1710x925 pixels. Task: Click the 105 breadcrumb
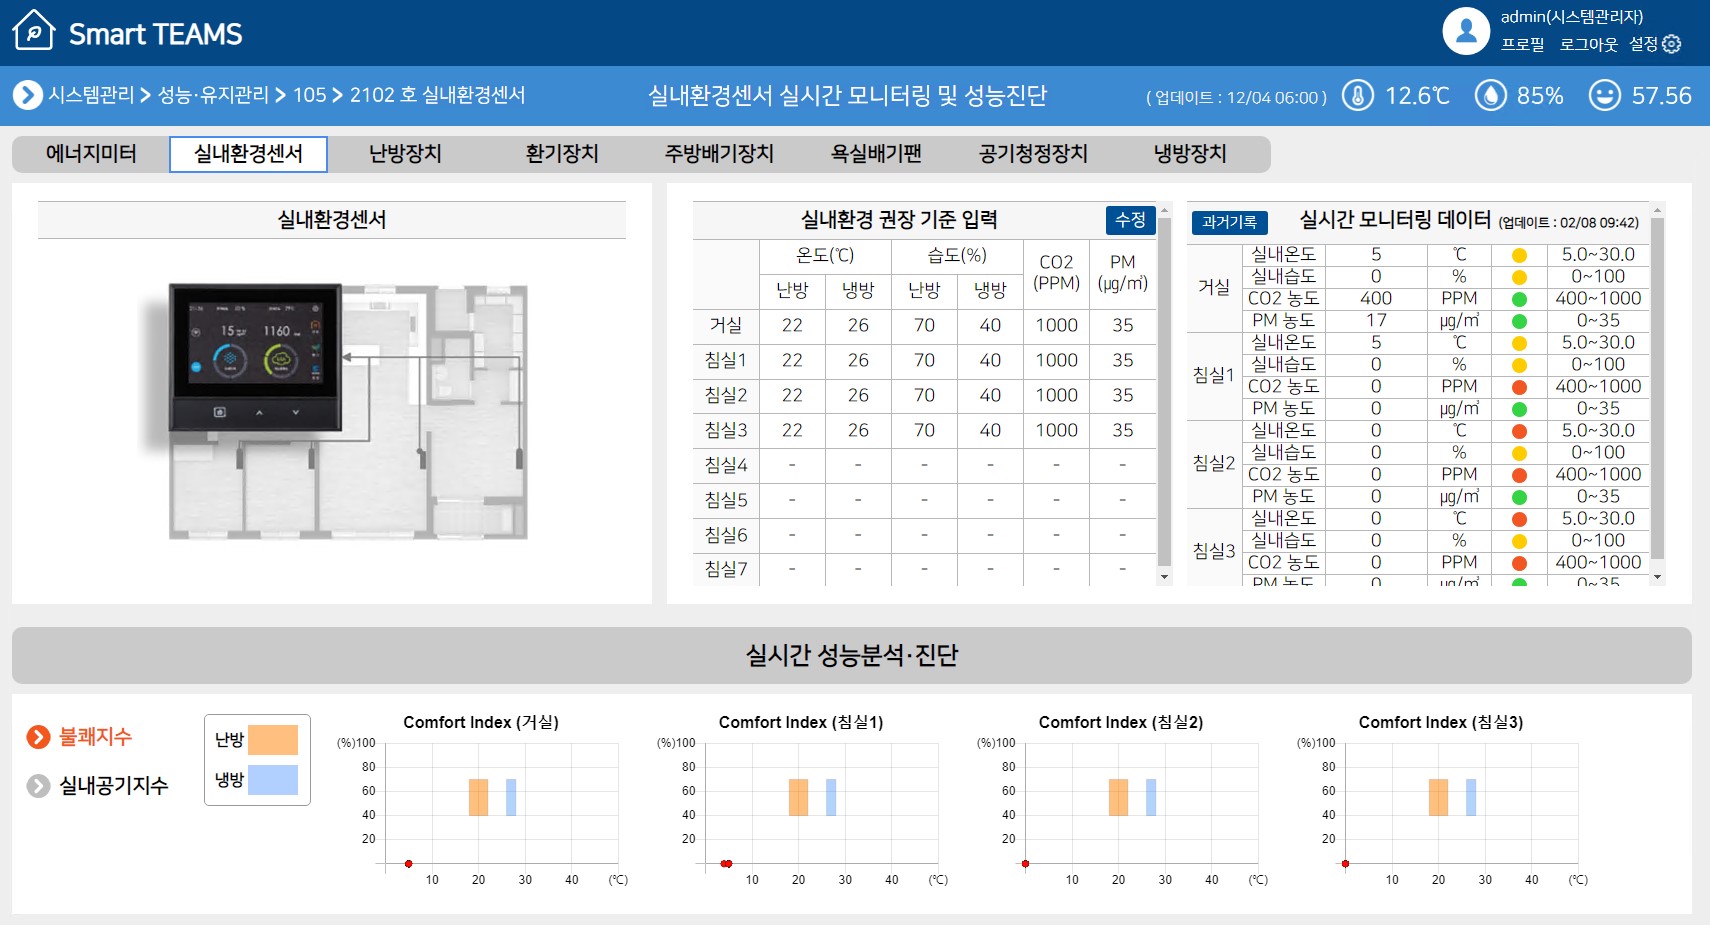pos(309,95)
